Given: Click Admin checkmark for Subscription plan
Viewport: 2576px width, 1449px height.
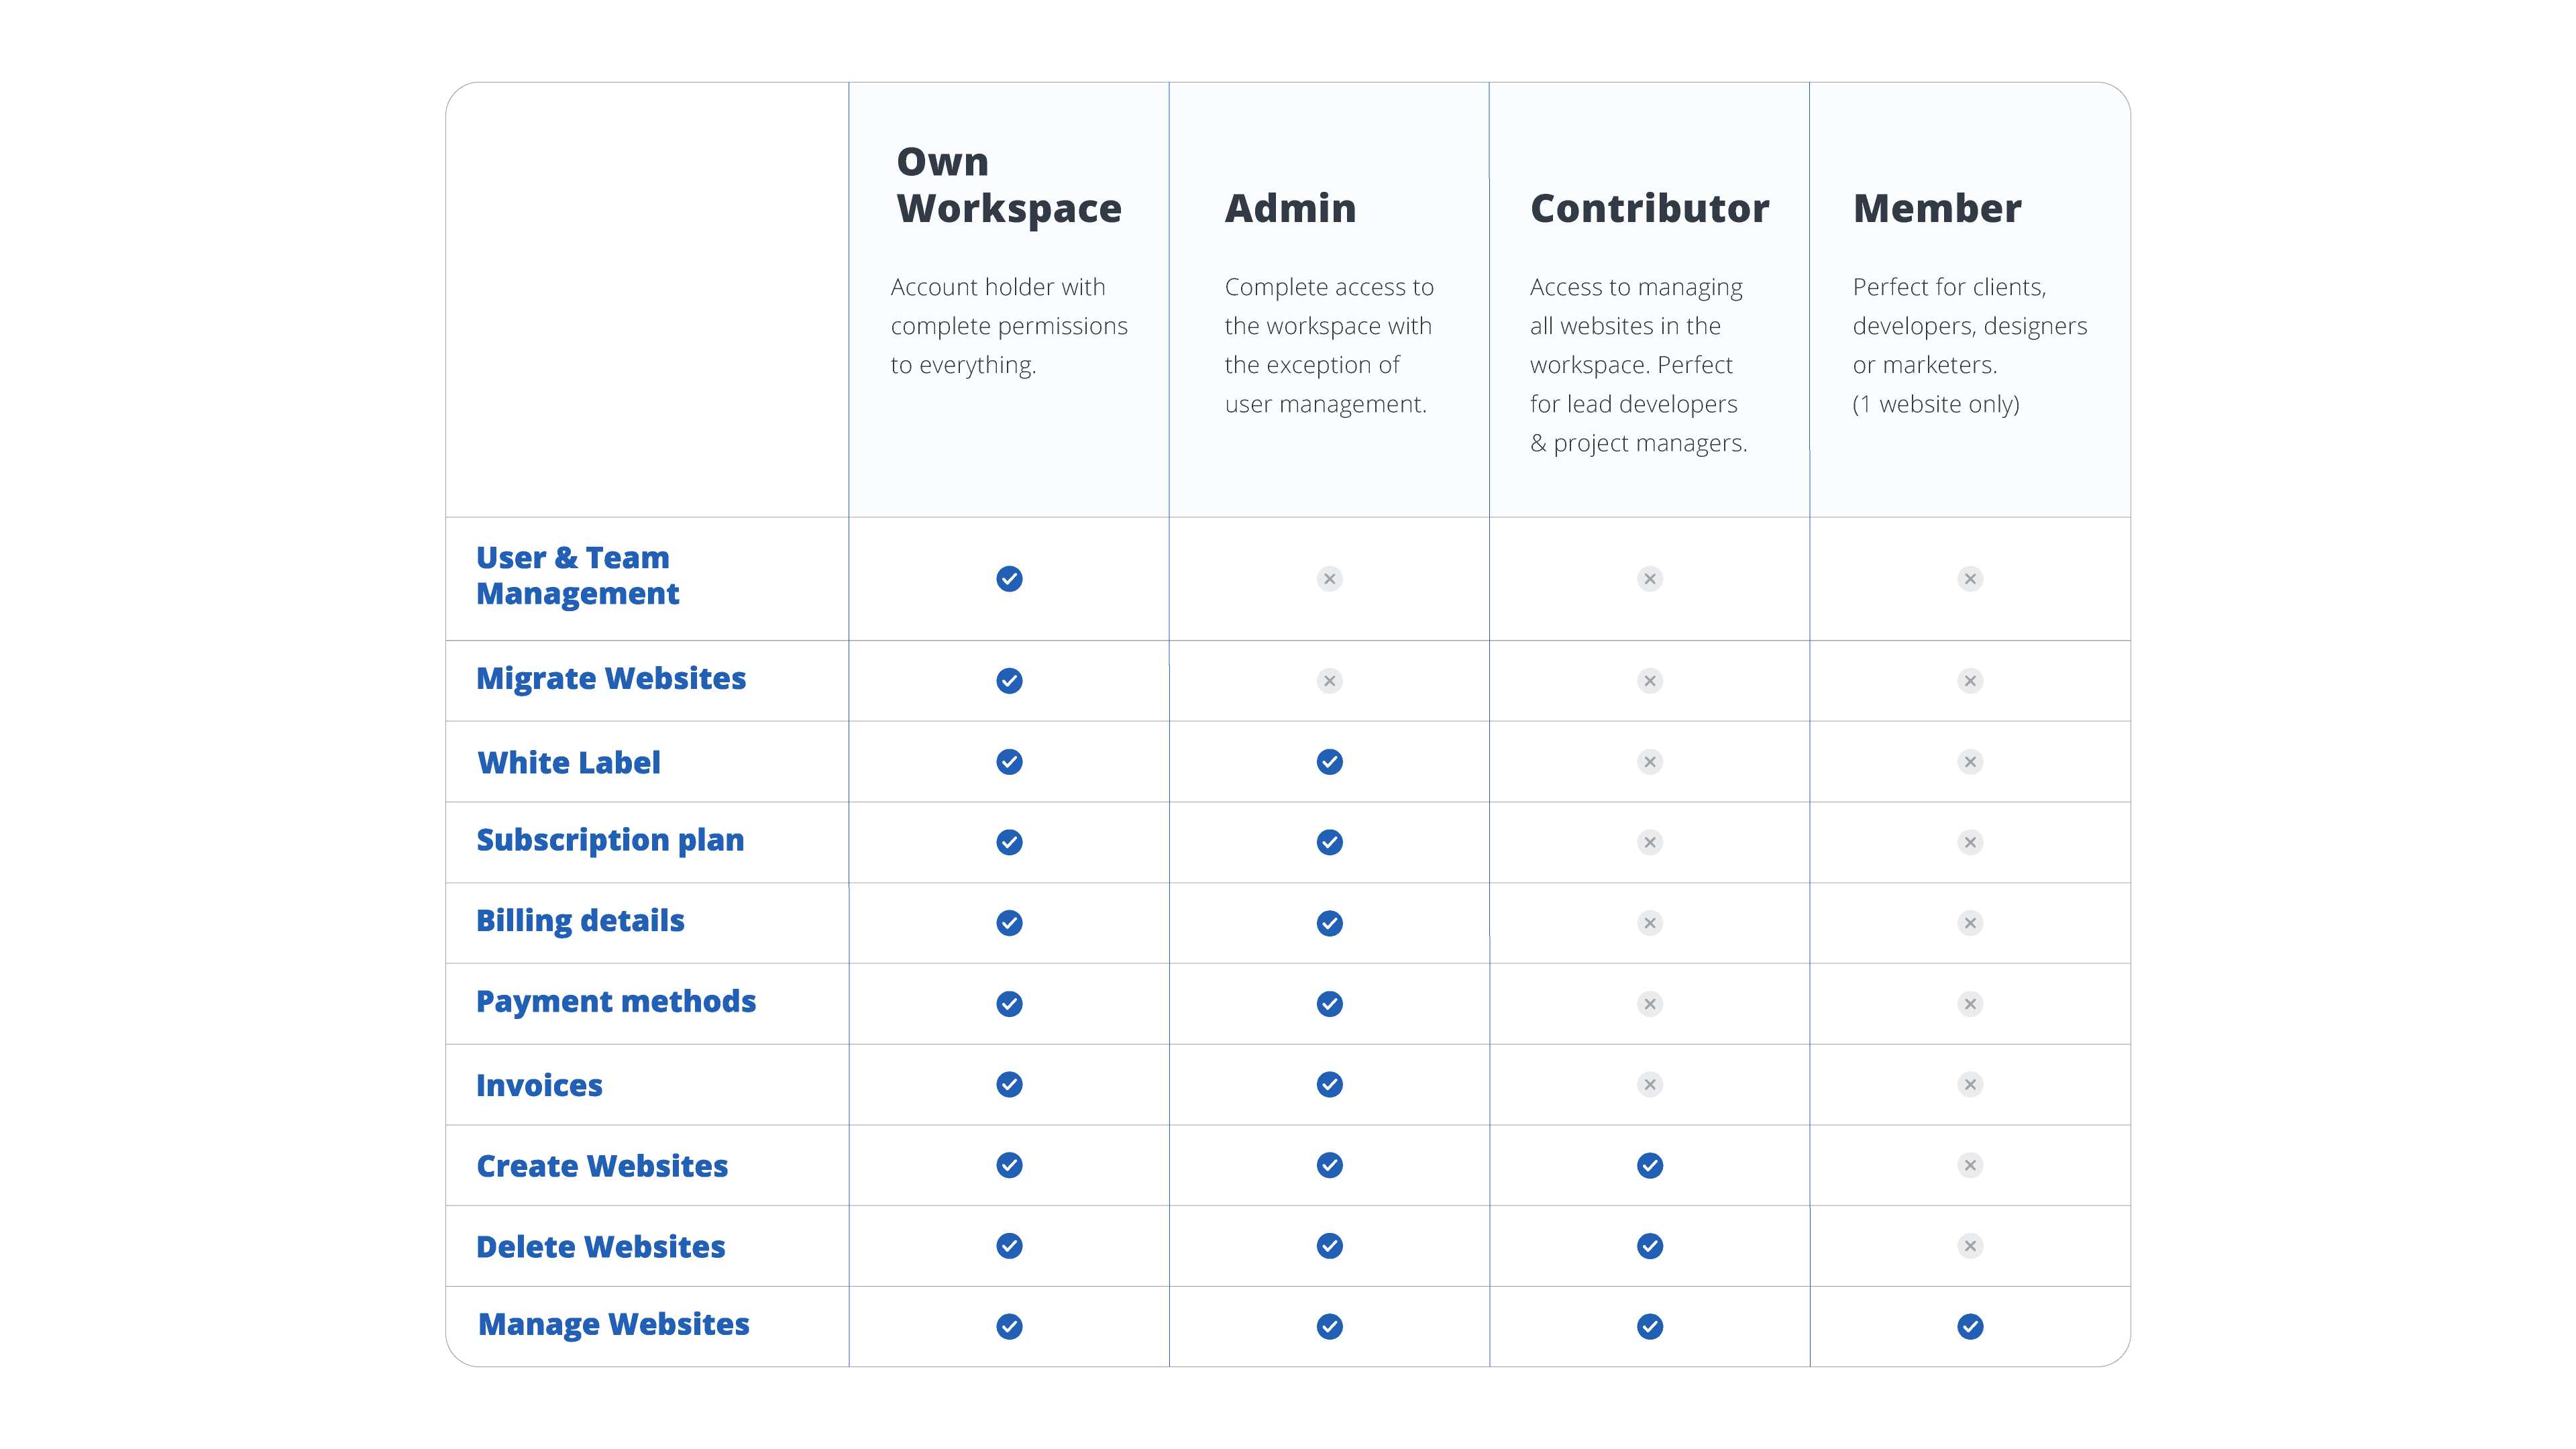Looking at the screenshot, I should pos(1329,842).
